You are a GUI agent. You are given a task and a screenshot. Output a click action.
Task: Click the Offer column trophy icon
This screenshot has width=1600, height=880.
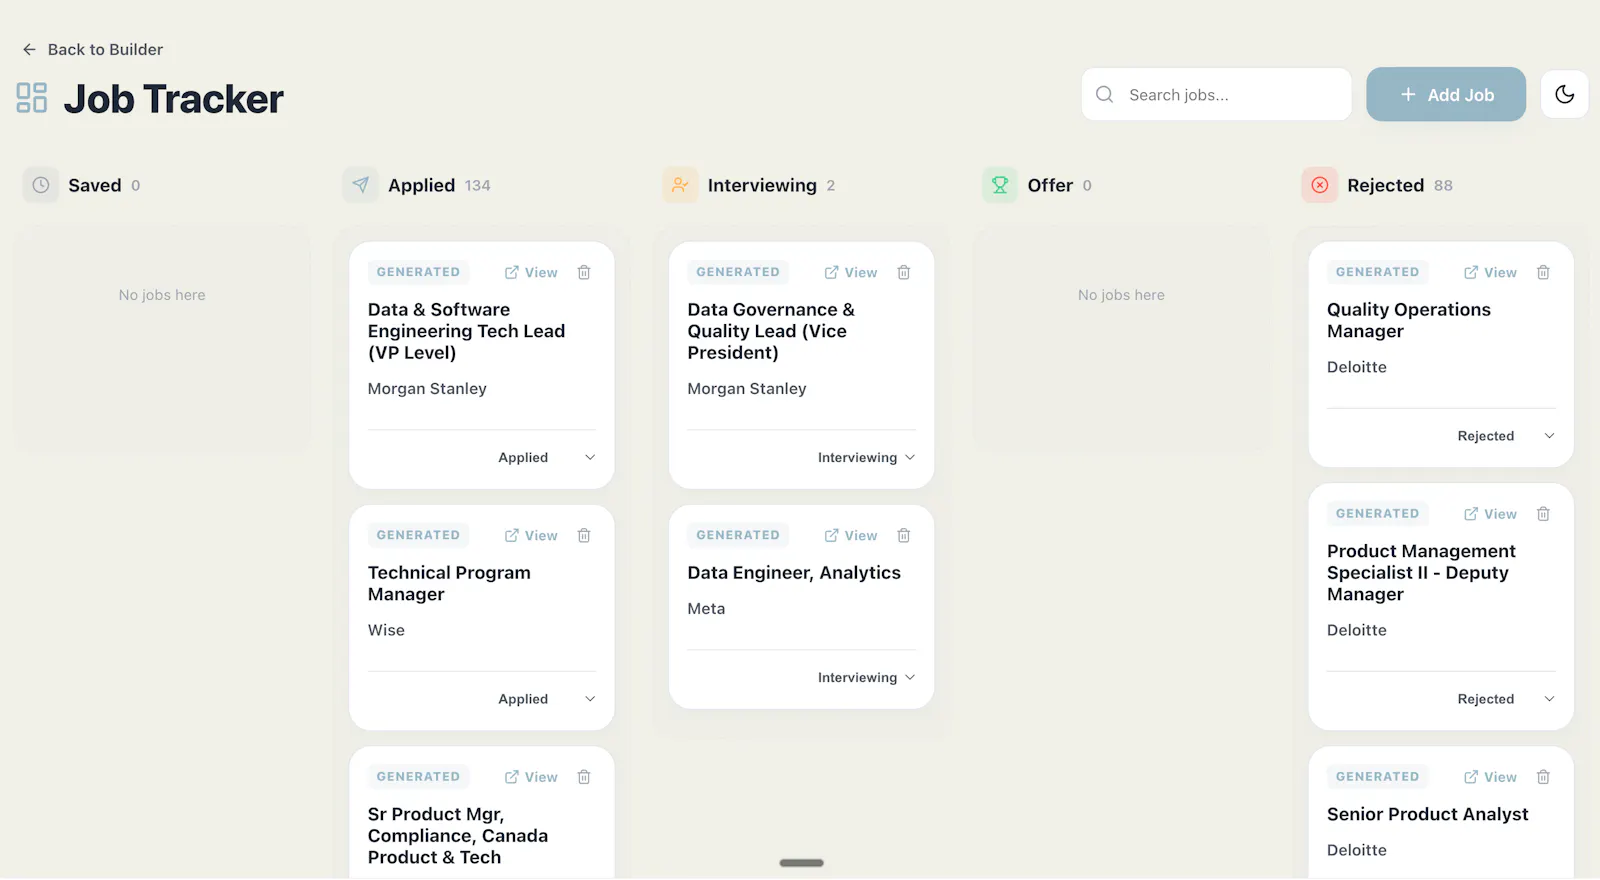point(1000,185)
